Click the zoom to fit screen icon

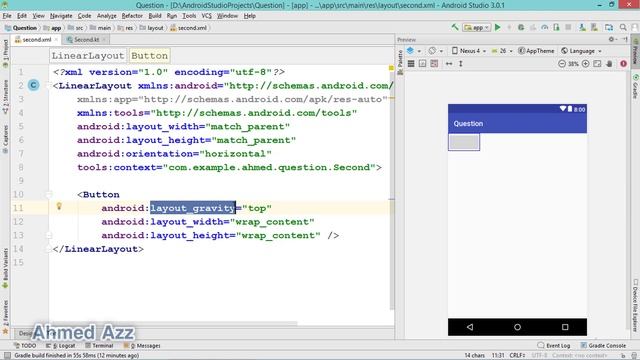597,64
